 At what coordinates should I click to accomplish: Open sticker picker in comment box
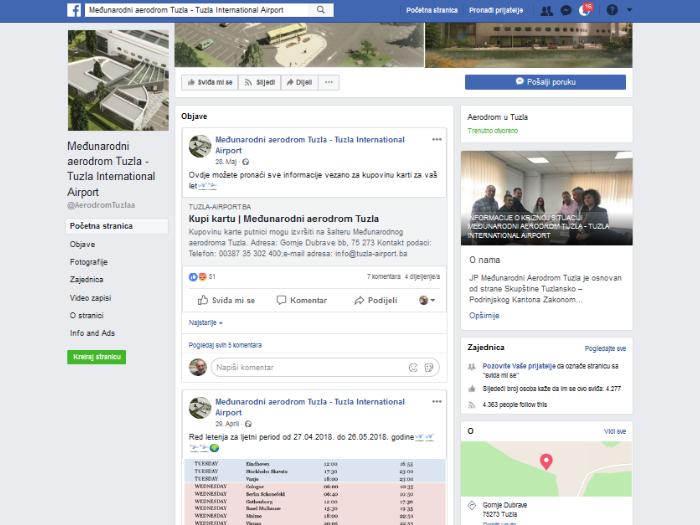[429, 367]
